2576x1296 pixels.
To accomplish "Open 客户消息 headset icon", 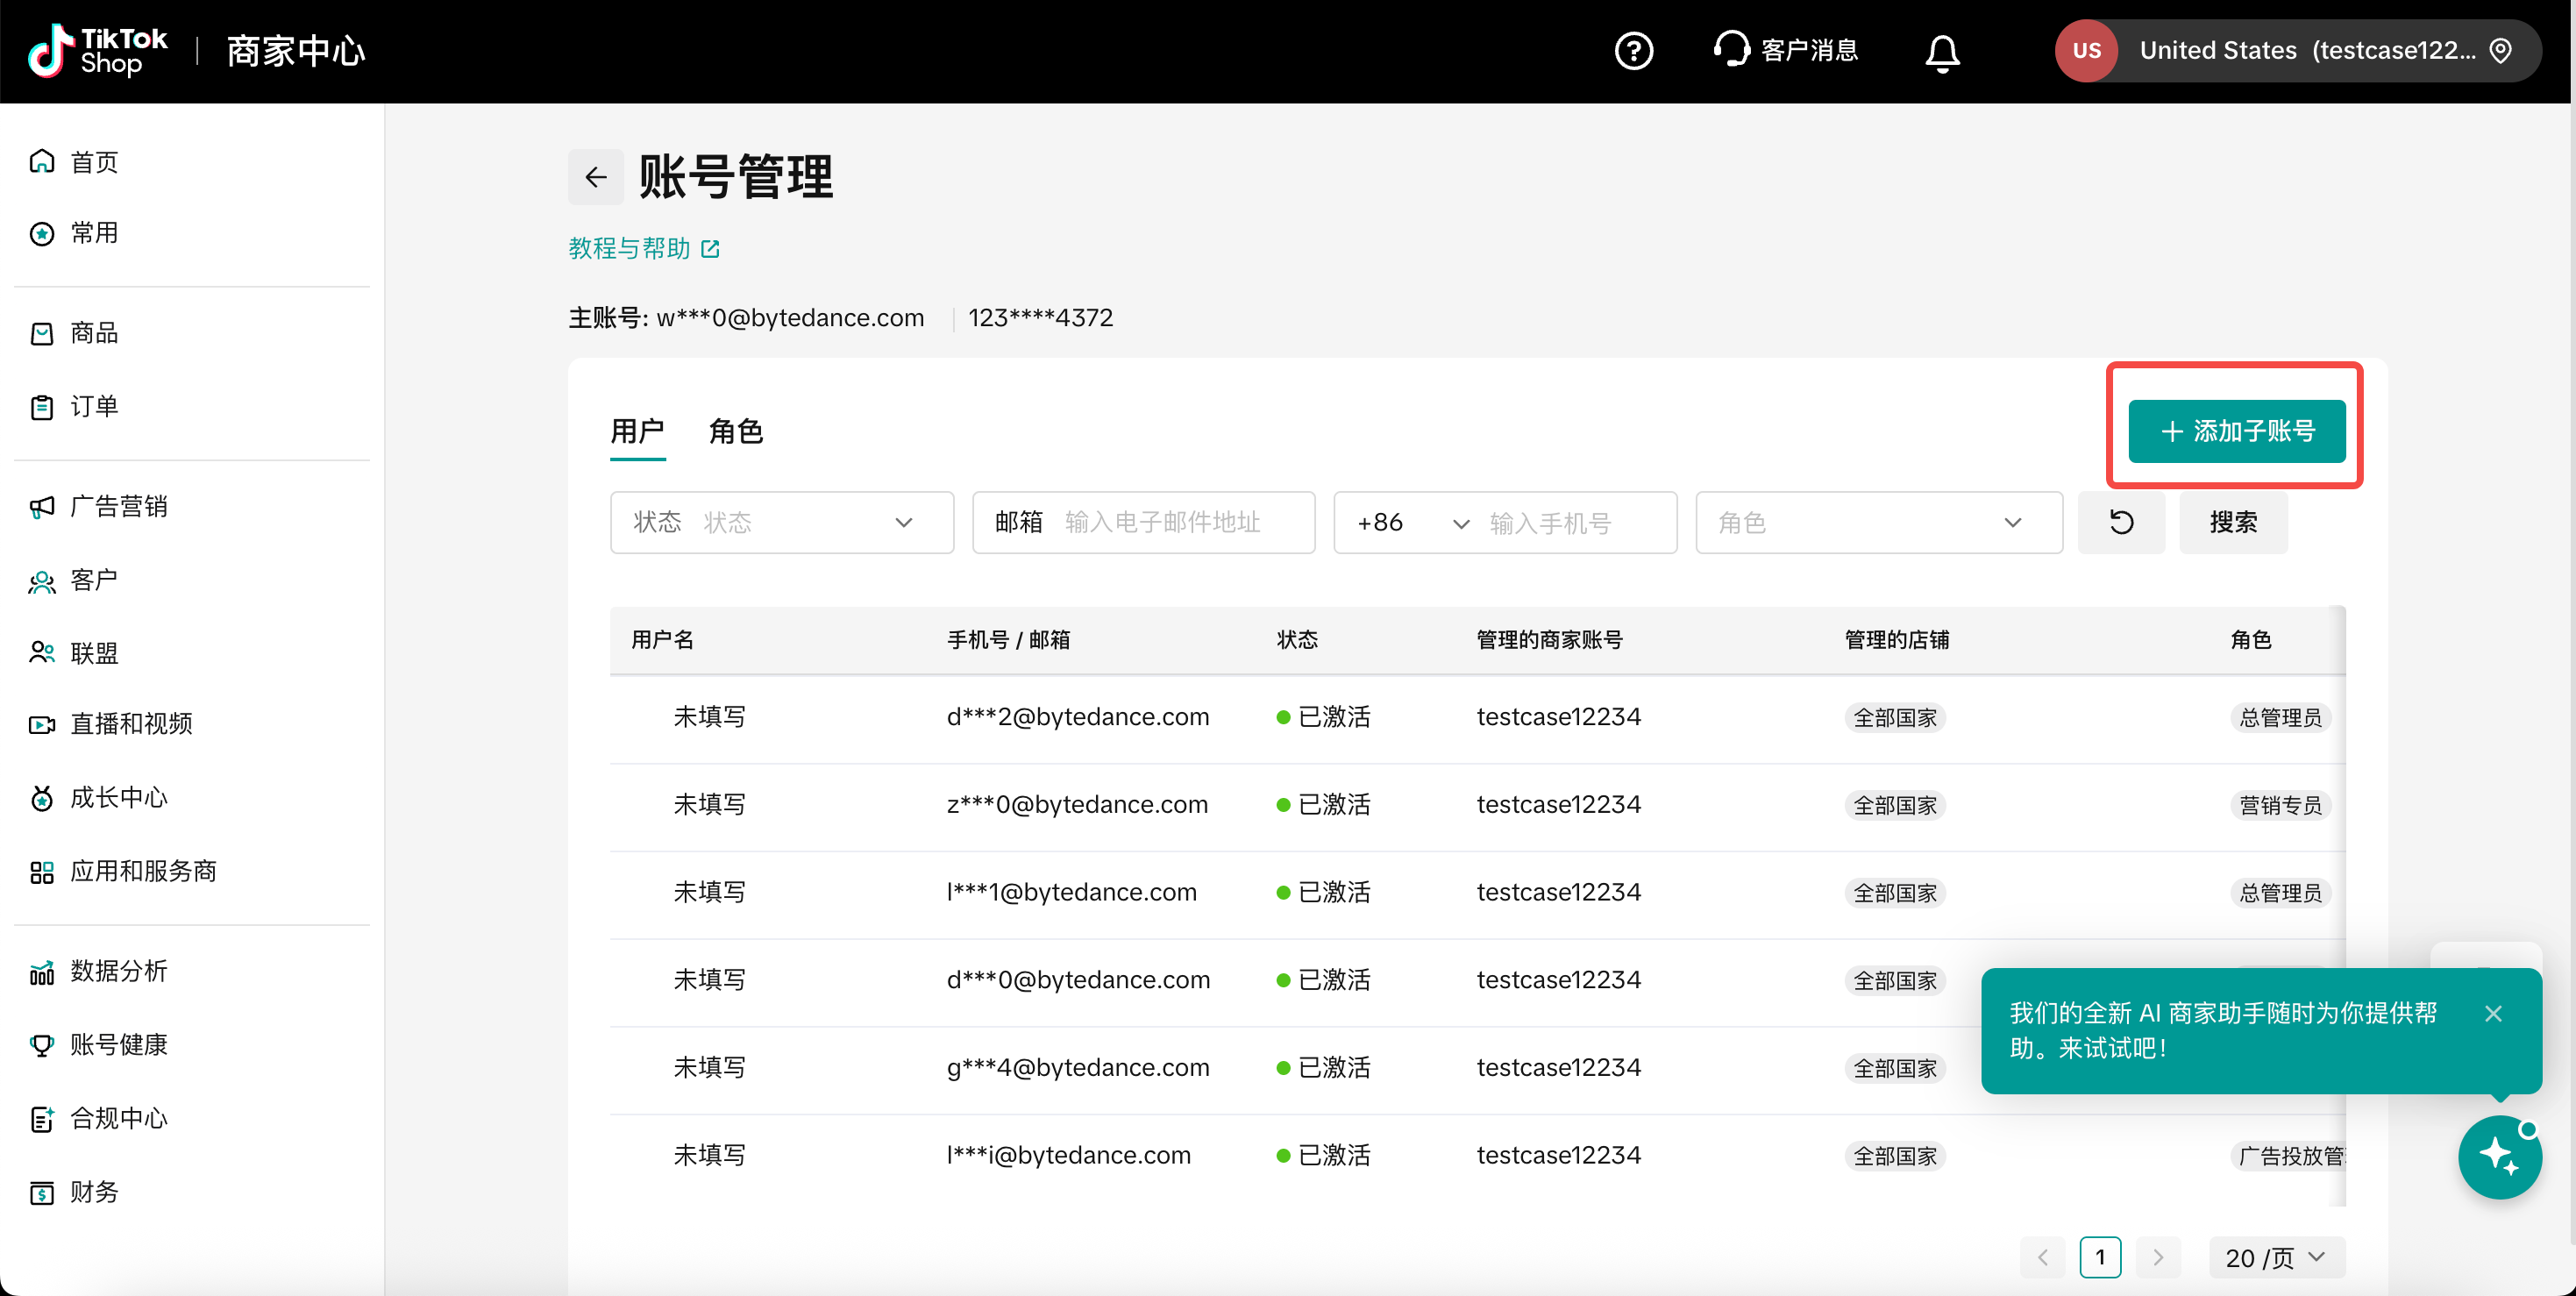I will (1732, 49).
